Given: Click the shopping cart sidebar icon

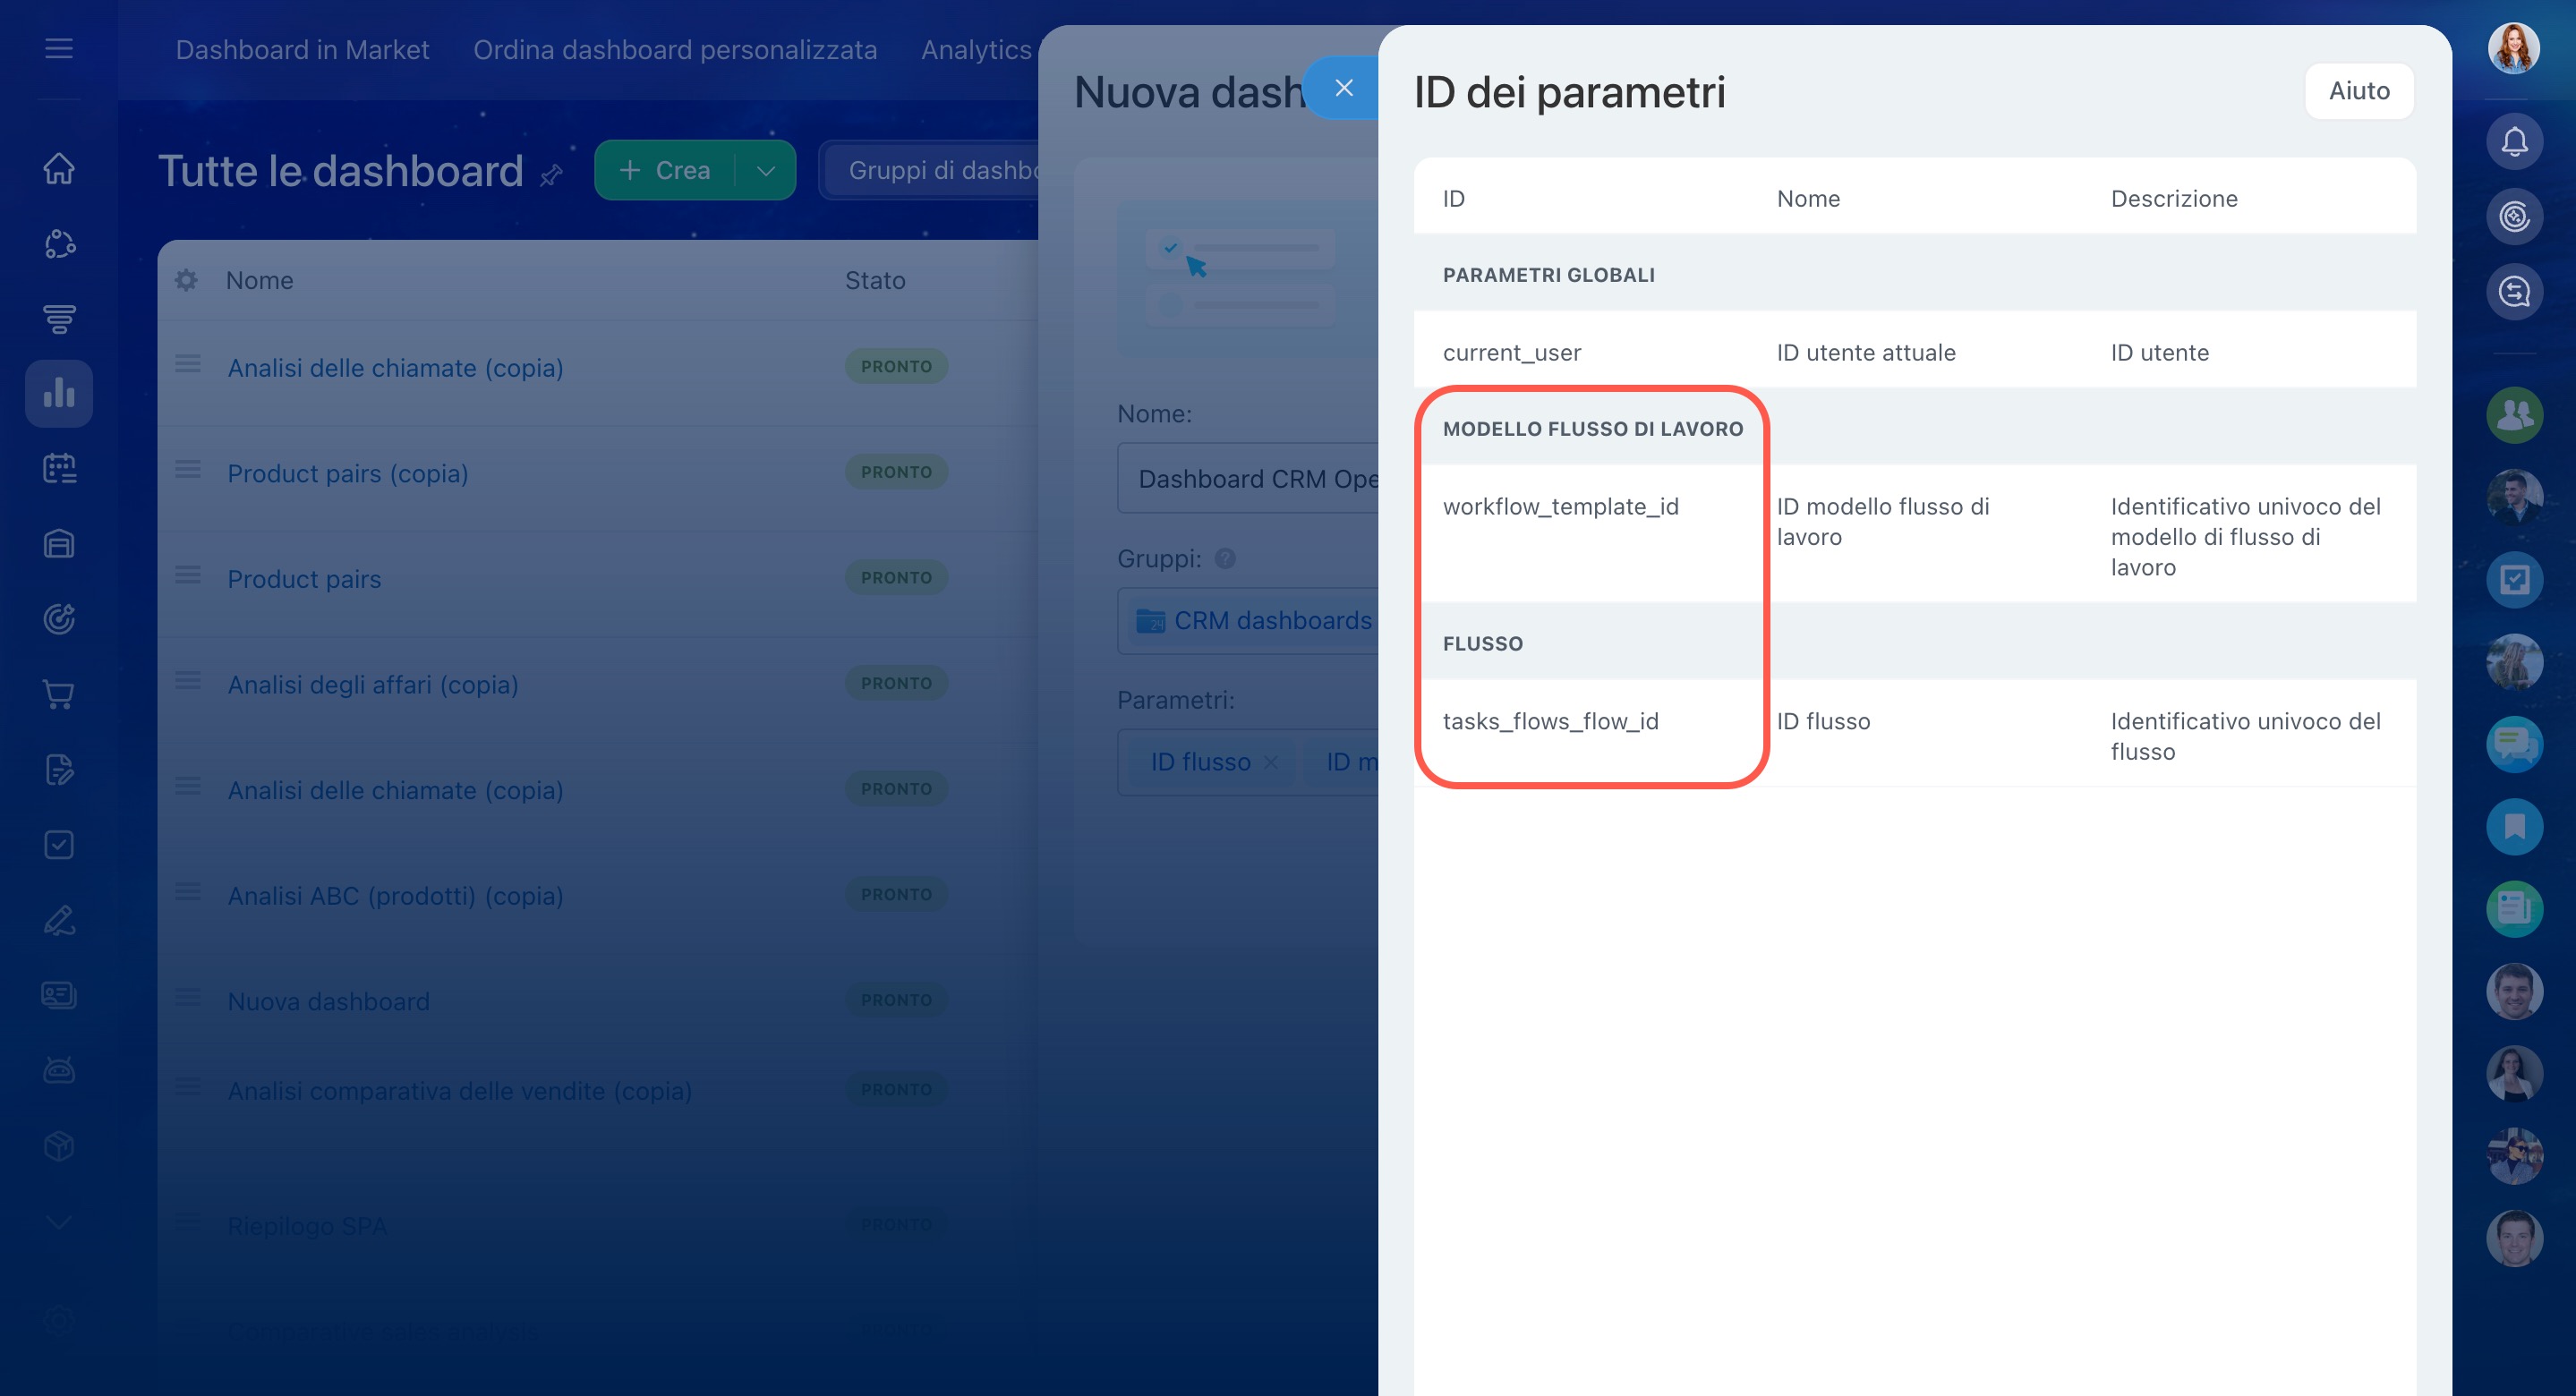Looking at the screenshot, I should (59, 694).
